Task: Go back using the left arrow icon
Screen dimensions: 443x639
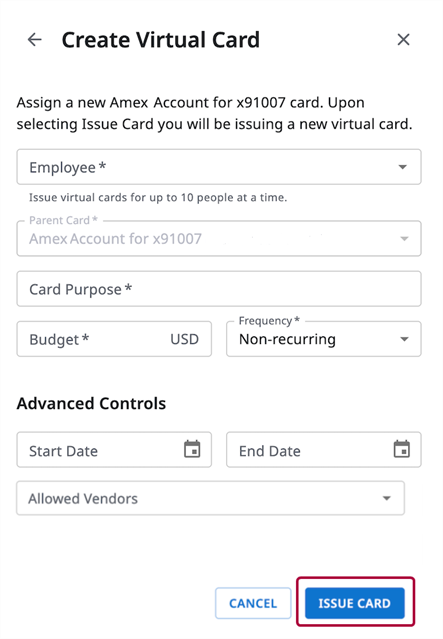Action: pyautogui.click(x=35, y=40)
